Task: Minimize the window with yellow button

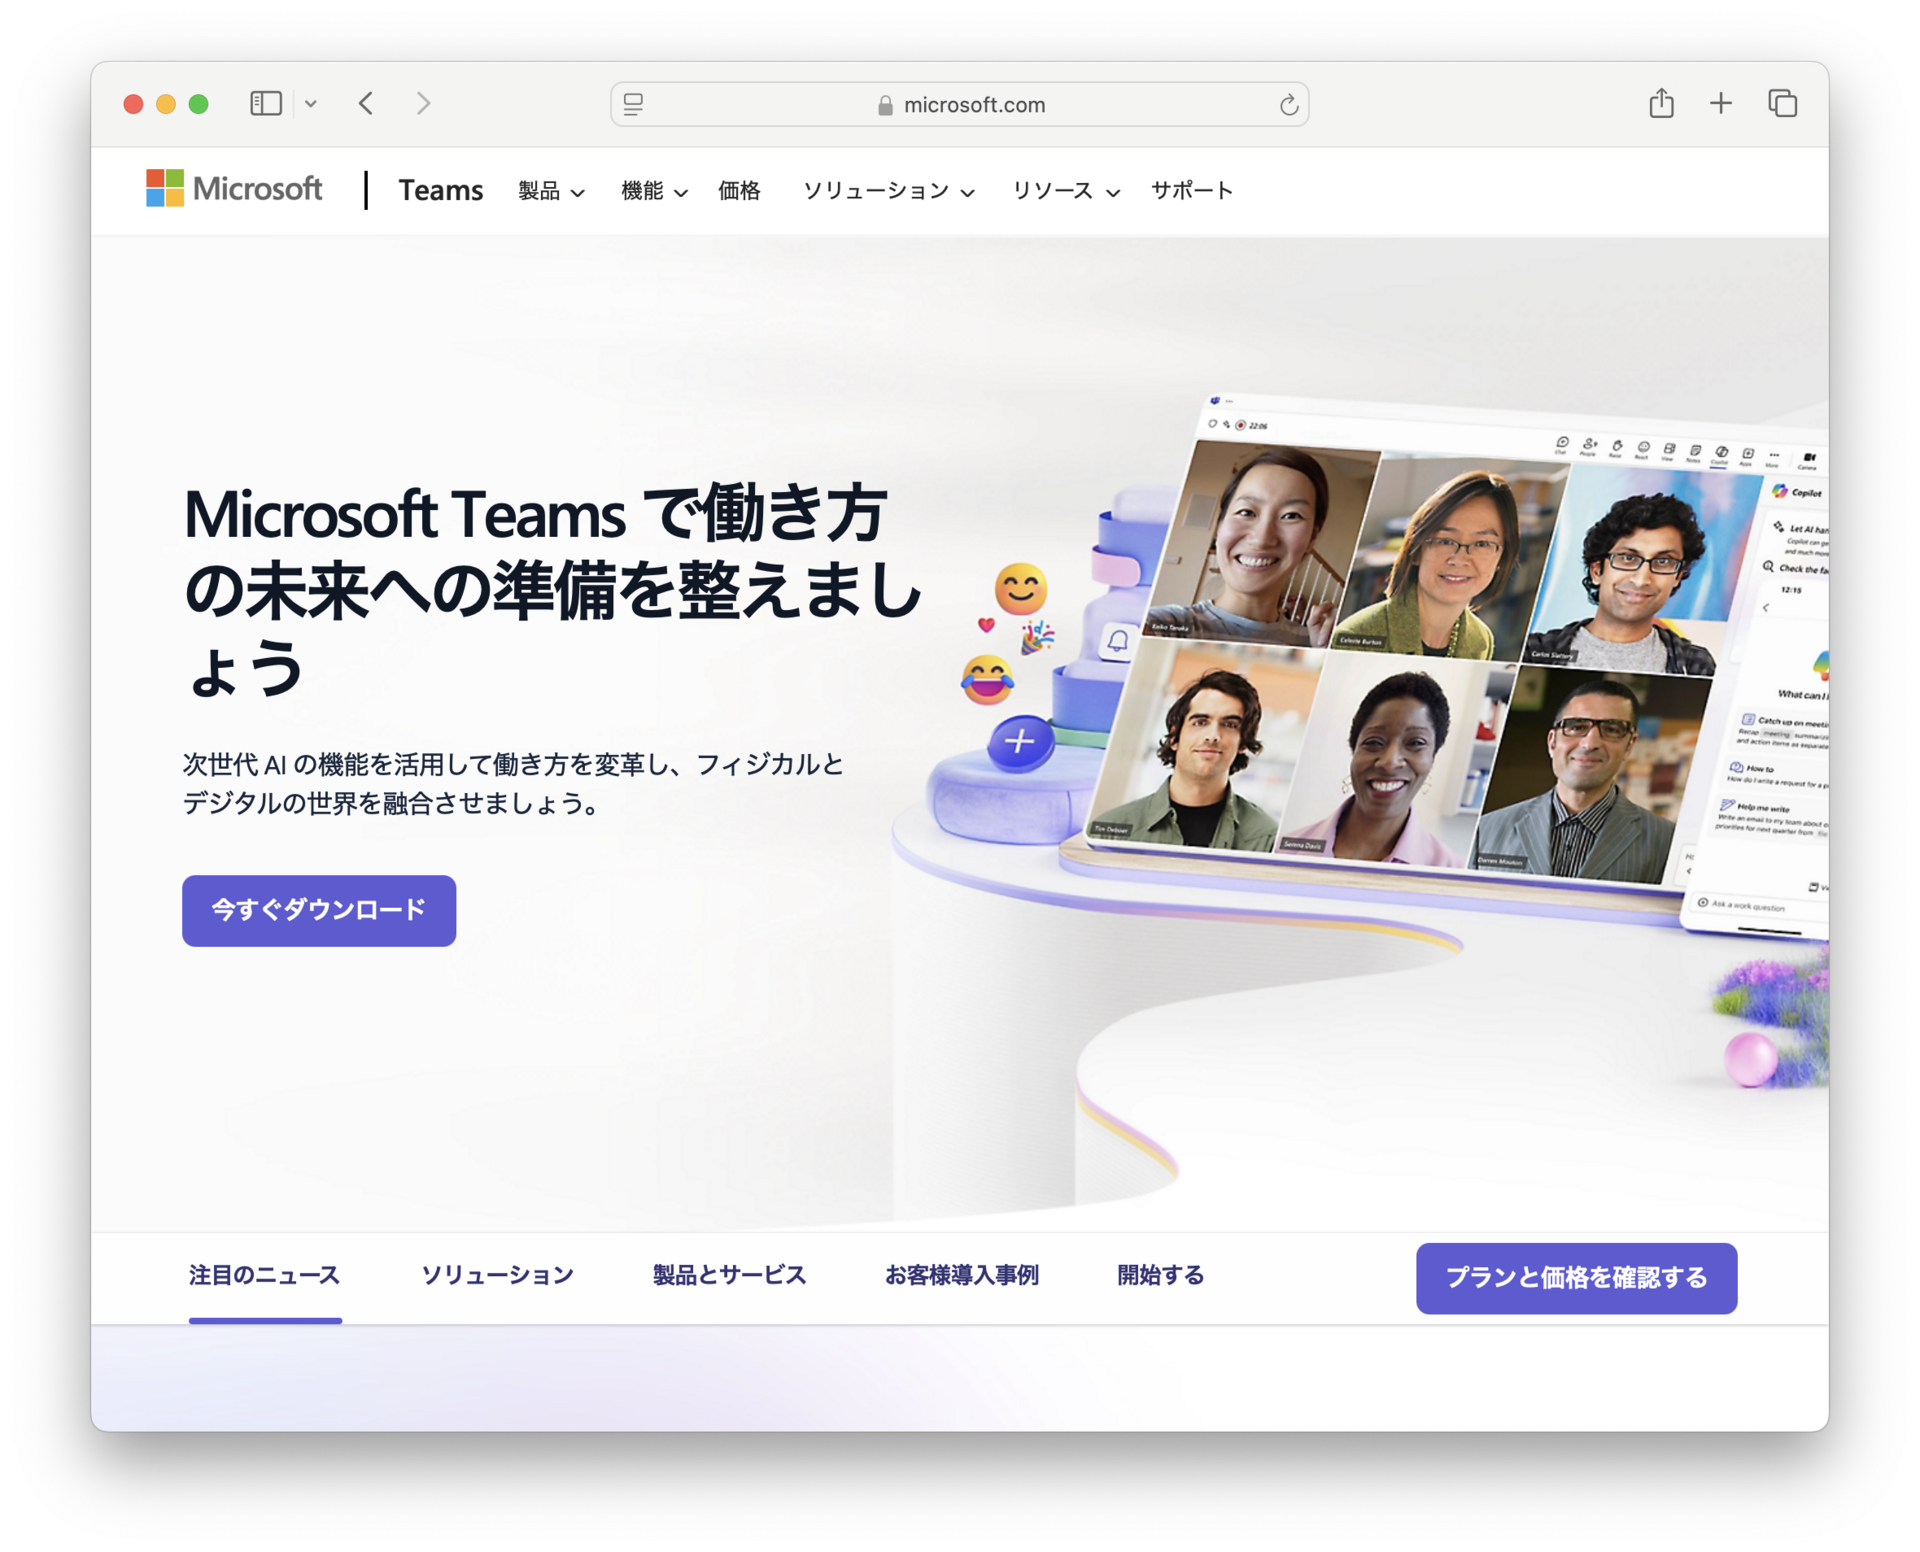Action: (166, 103)
